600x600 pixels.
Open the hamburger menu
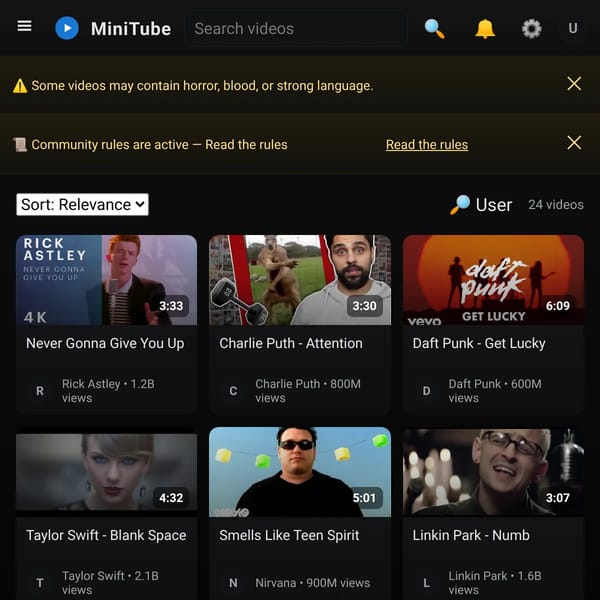click(24, 26)
